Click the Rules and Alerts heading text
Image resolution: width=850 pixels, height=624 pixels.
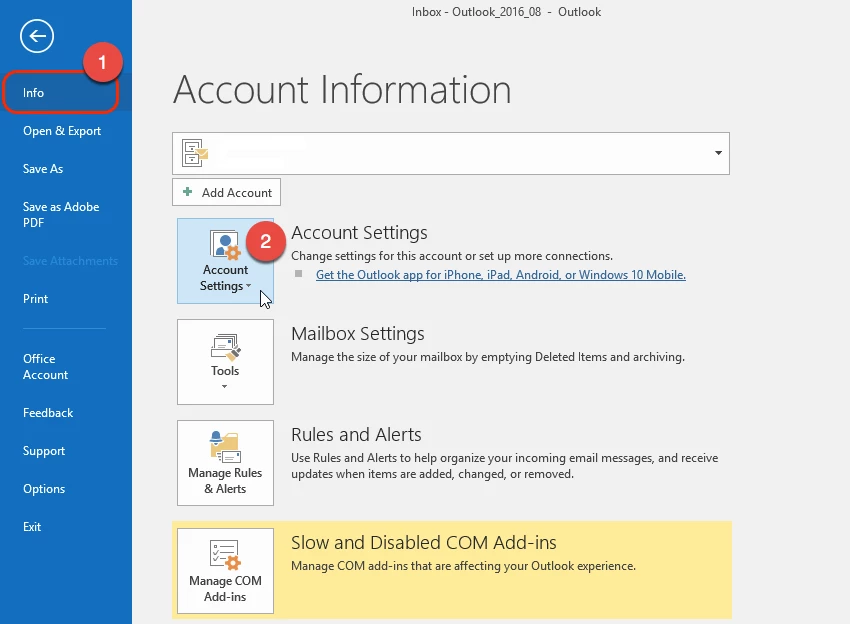[x=356, y=434]
